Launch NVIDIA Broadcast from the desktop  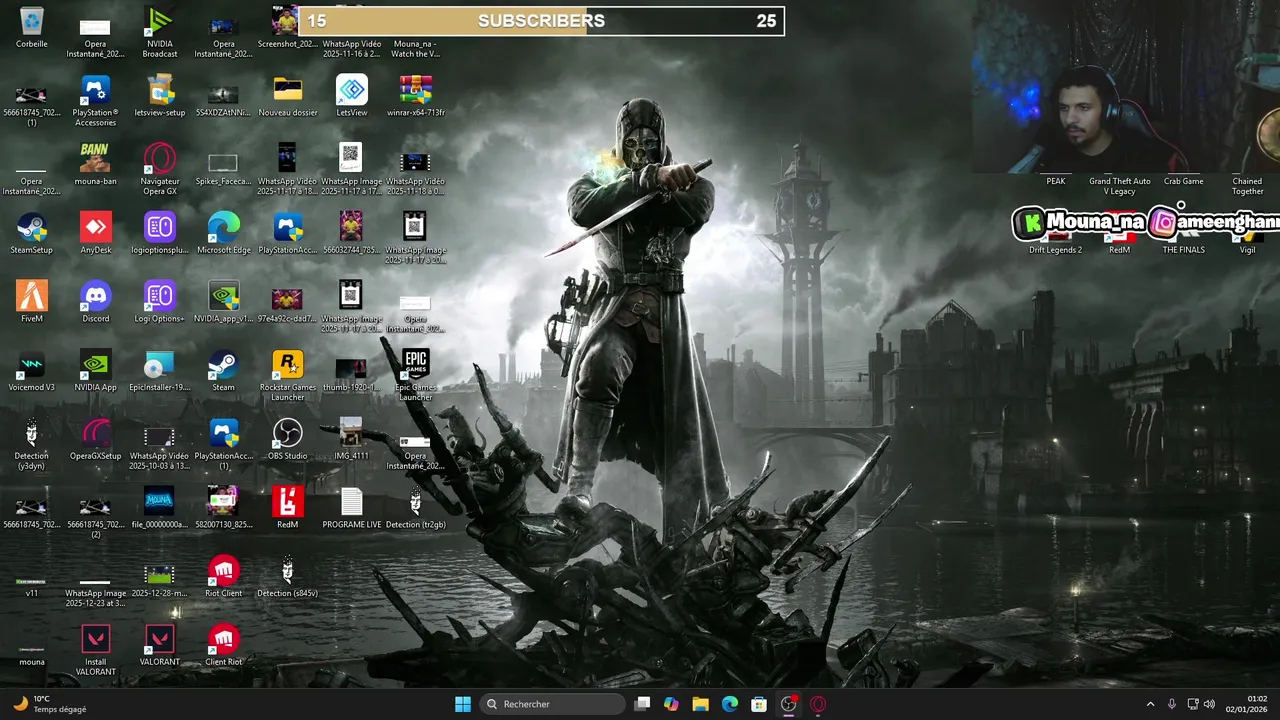(159, 32)
